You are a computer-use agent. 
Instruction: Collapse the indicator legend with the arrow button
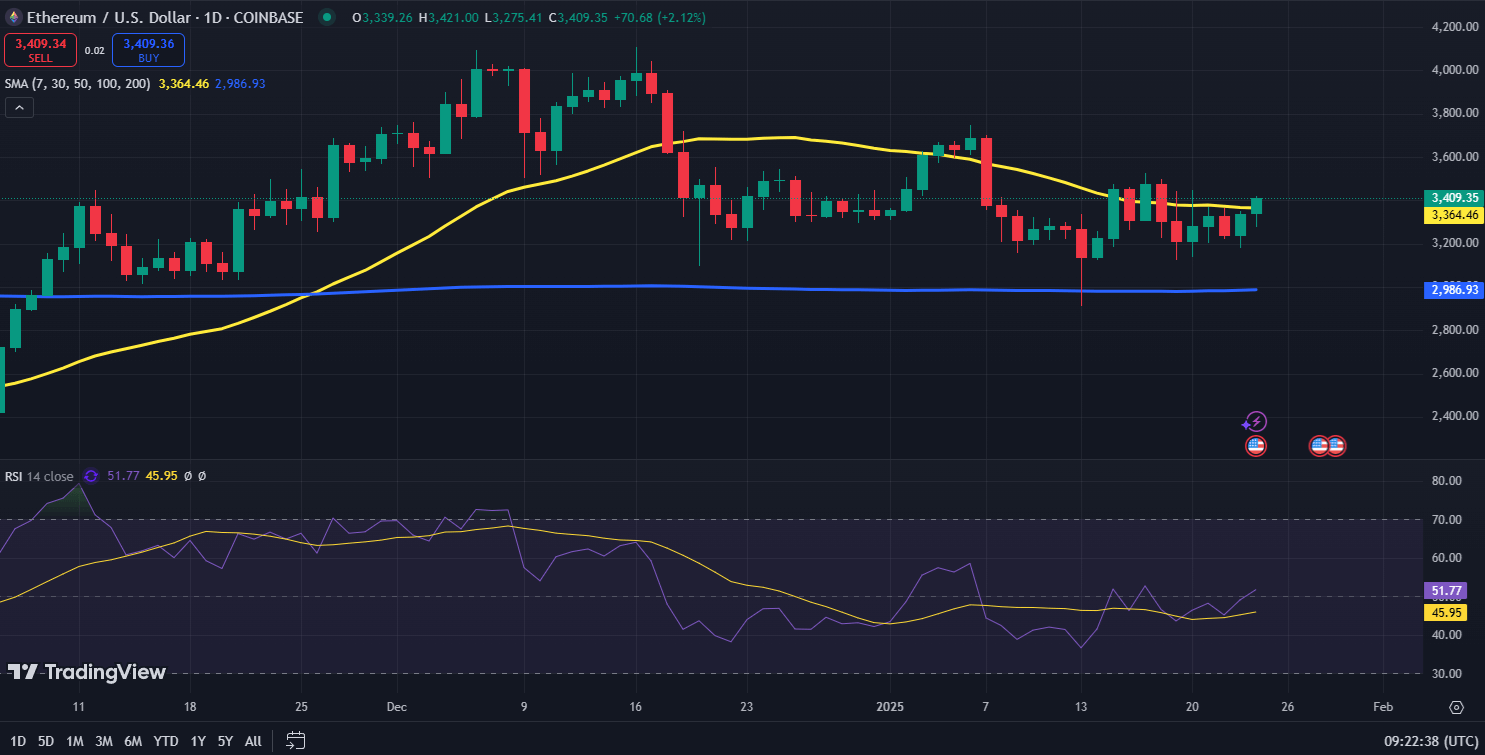click(20, 108)
